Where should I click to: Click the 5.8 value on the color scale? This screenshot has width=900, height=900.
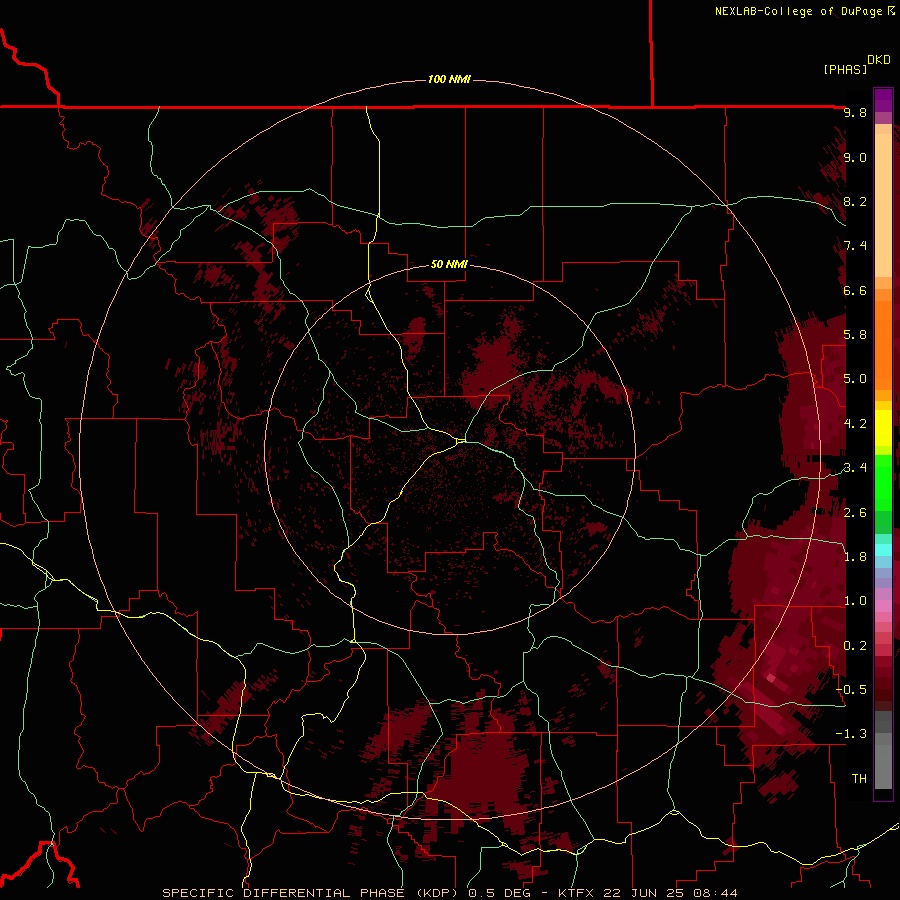point(855,335)
